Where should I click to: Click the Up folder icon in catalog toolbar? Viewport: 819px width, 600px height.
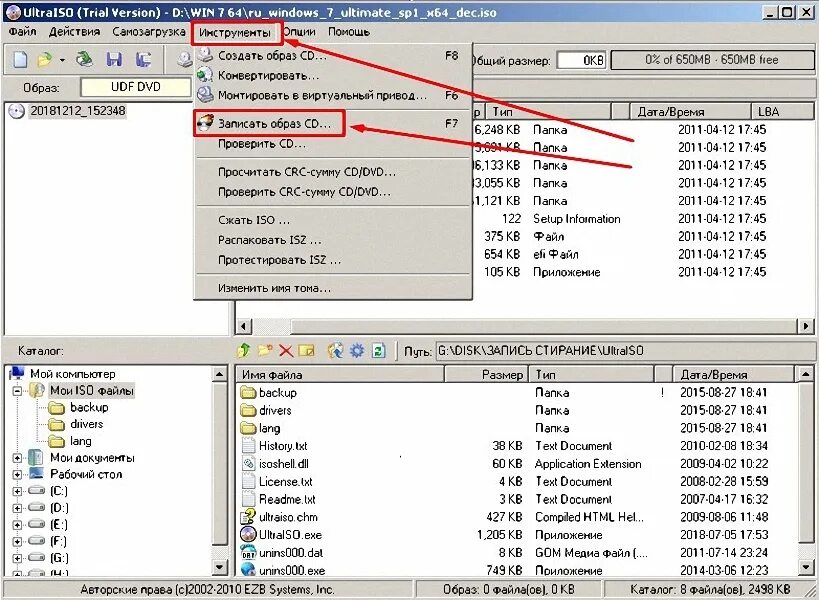point(244,350)
